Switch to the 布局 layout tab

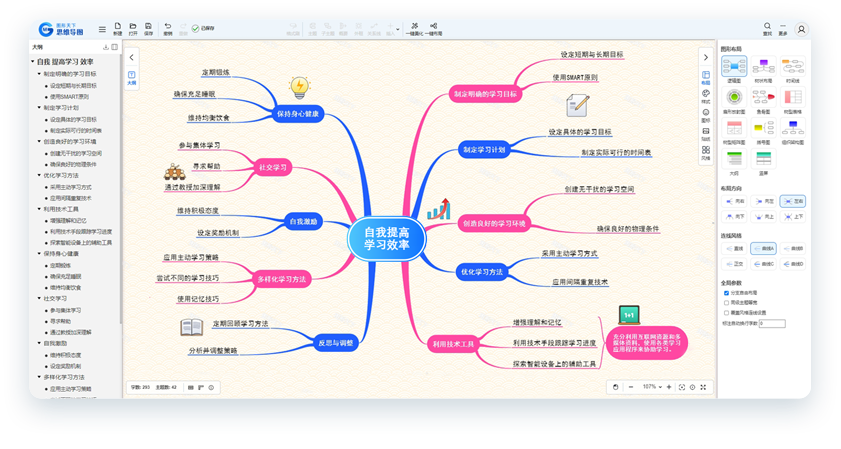click(705, 77)
